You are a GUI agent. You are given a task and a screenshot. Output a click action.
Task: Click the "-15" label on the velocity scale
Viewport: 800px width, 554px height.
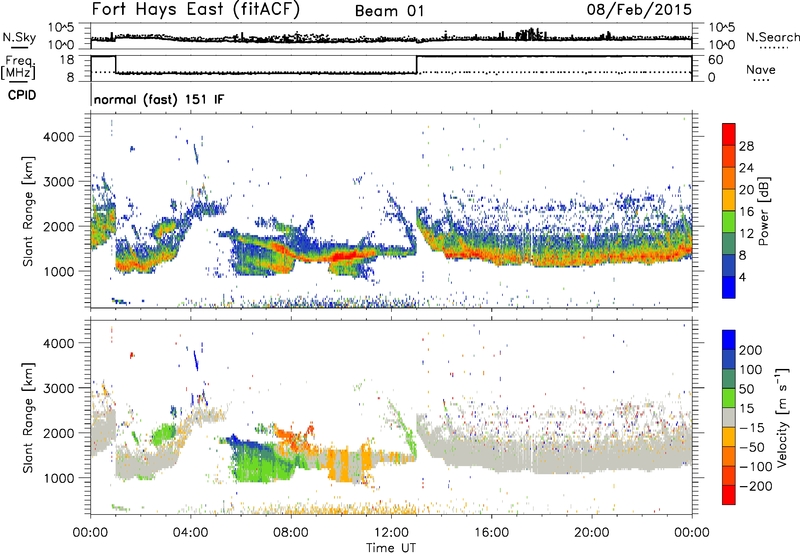(x=751, y=428)
